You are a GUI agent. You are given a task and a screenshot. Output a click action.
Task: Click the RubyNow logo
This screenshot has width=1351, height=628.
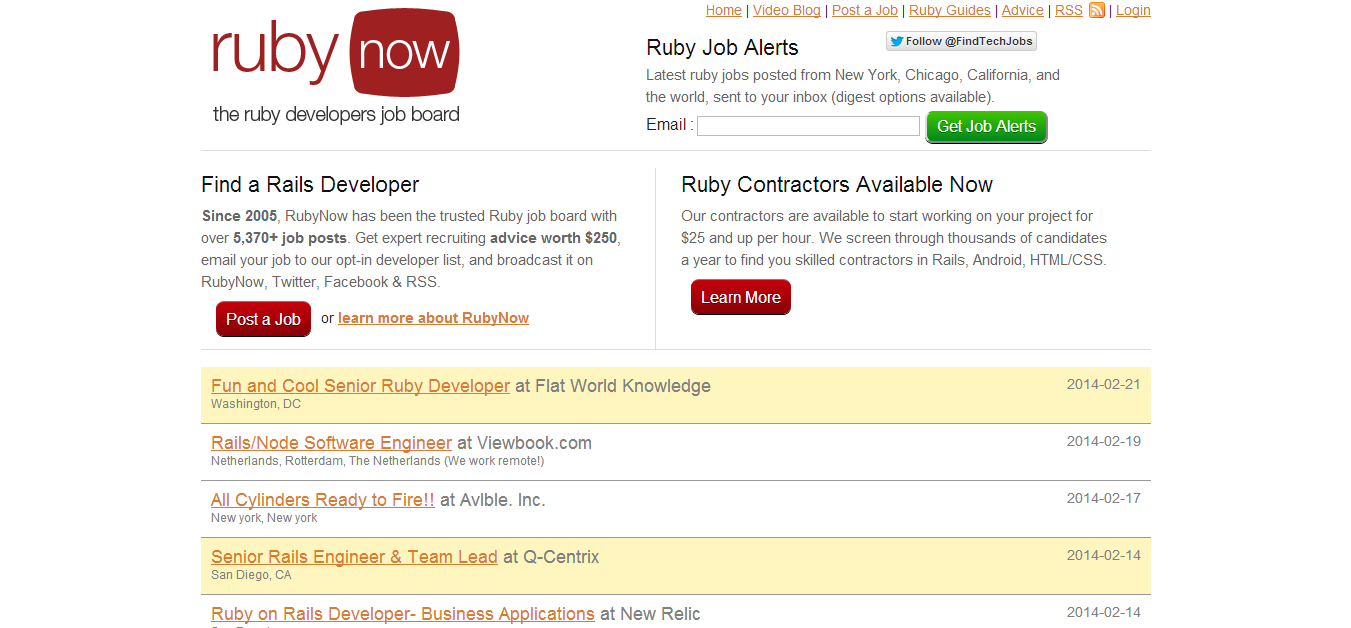pos(336,54)
